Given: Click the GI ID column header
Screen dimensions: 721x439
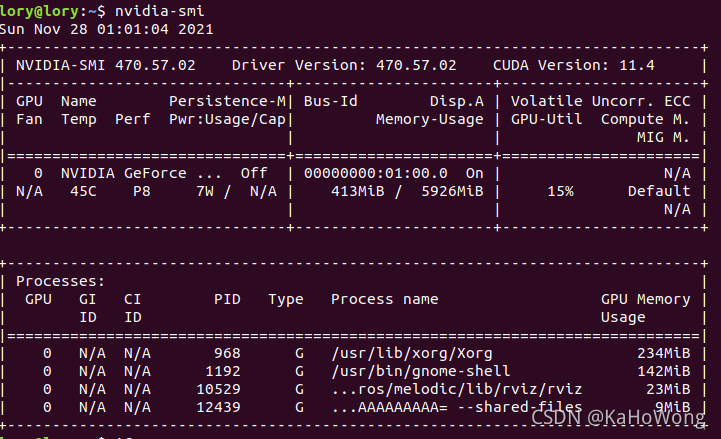Looking at the screenshot, I should tap(87, 308).
